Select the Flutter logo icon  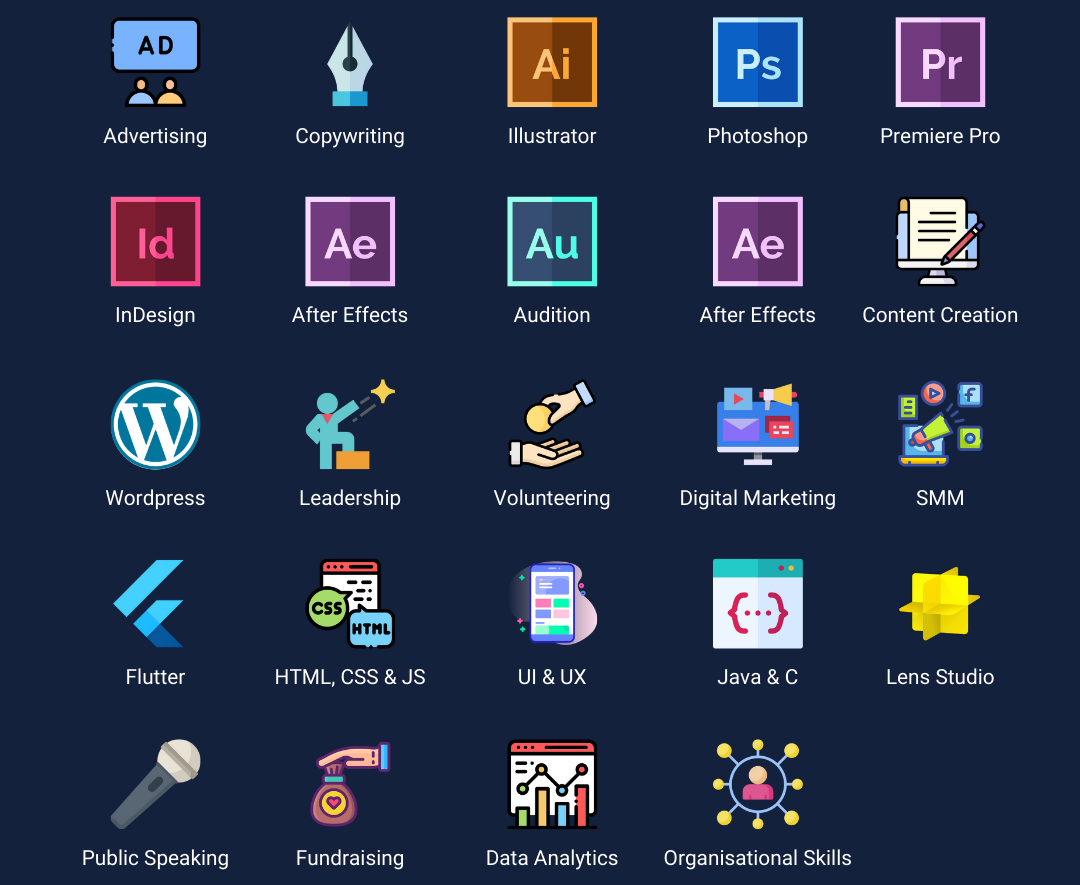tap(152, 604)
